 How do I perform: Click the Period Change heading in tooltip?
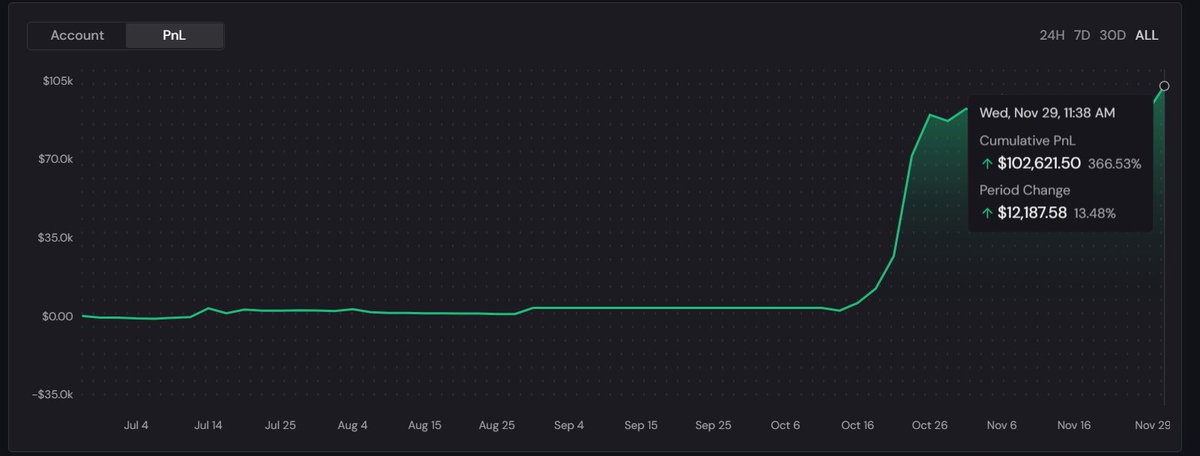(1025, 190)
